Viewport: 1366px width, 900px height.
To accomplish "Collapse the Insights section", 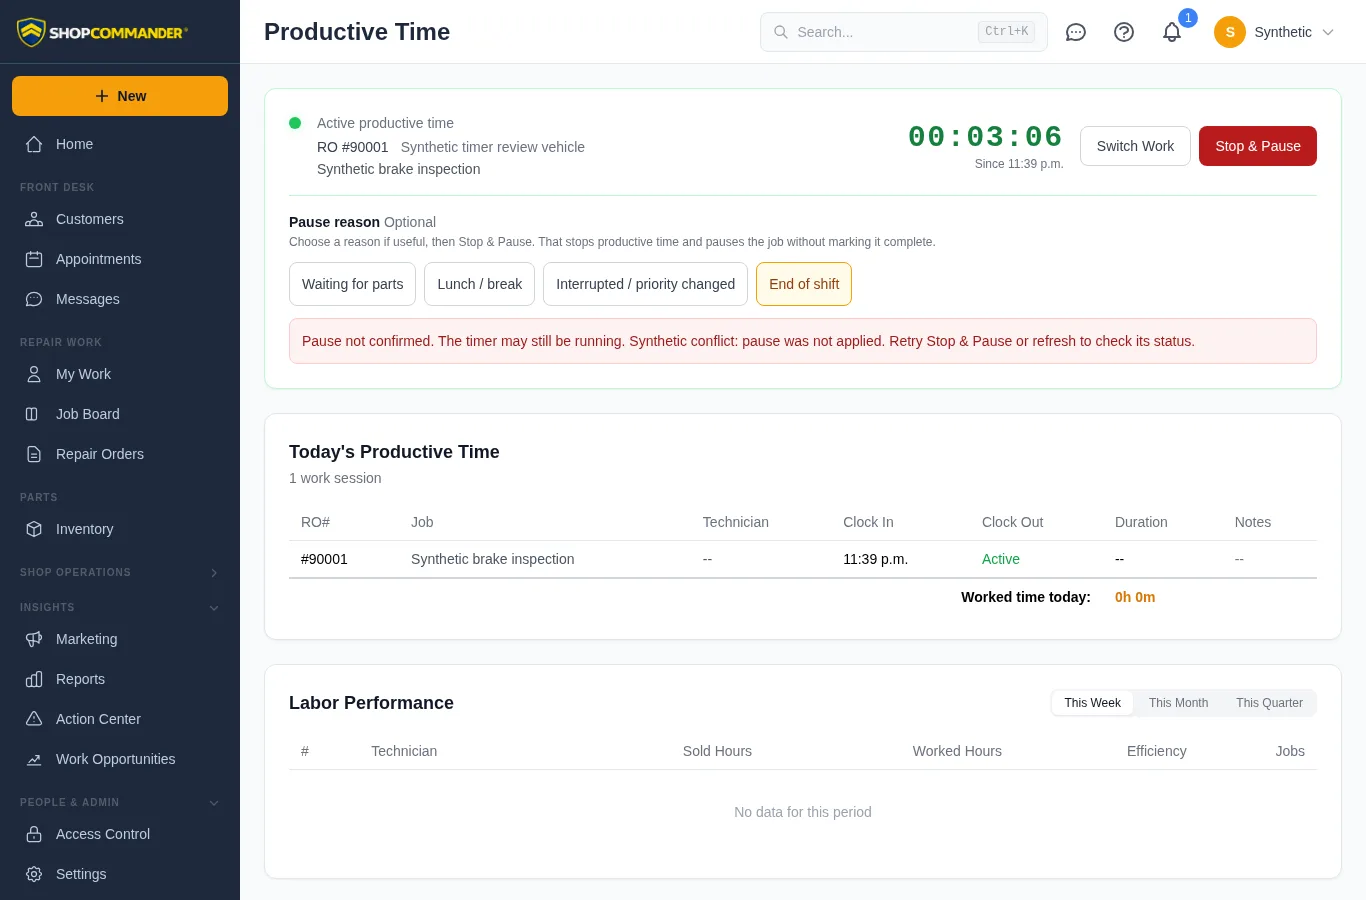I will point(120,607).
